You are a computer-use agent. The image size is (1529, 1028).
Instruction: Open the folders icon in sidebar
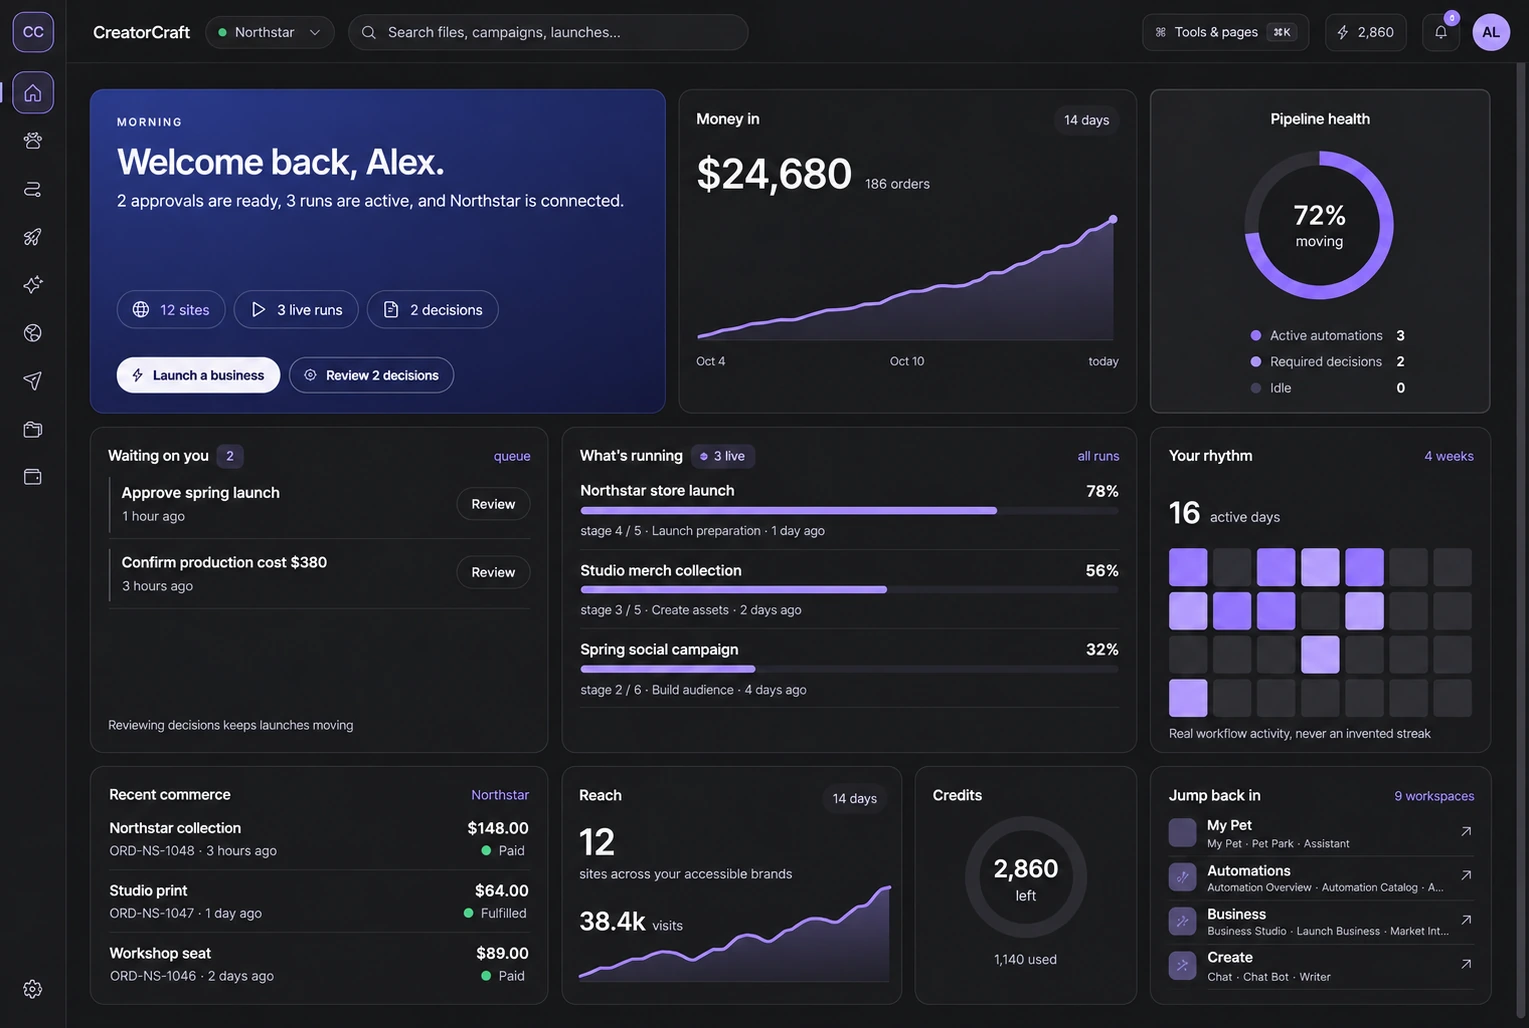pos(33,429)
